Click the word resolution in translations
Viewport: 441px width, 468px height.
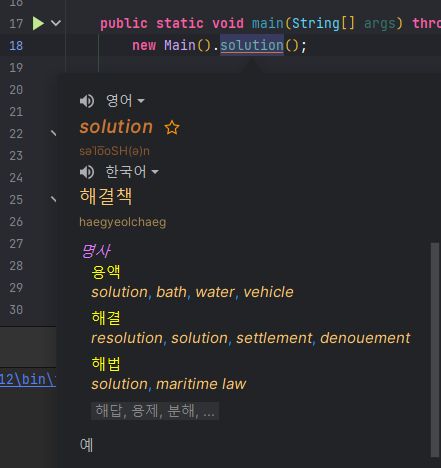[127, 338]
